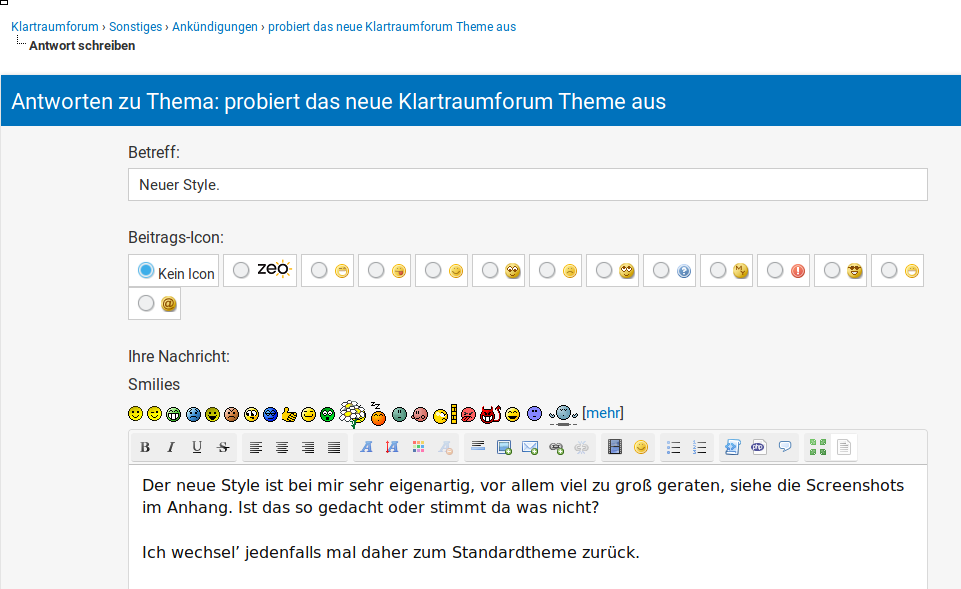The image size is (961, 589).
Task: Click the Betreff subject input field
Action: point(527,185)
